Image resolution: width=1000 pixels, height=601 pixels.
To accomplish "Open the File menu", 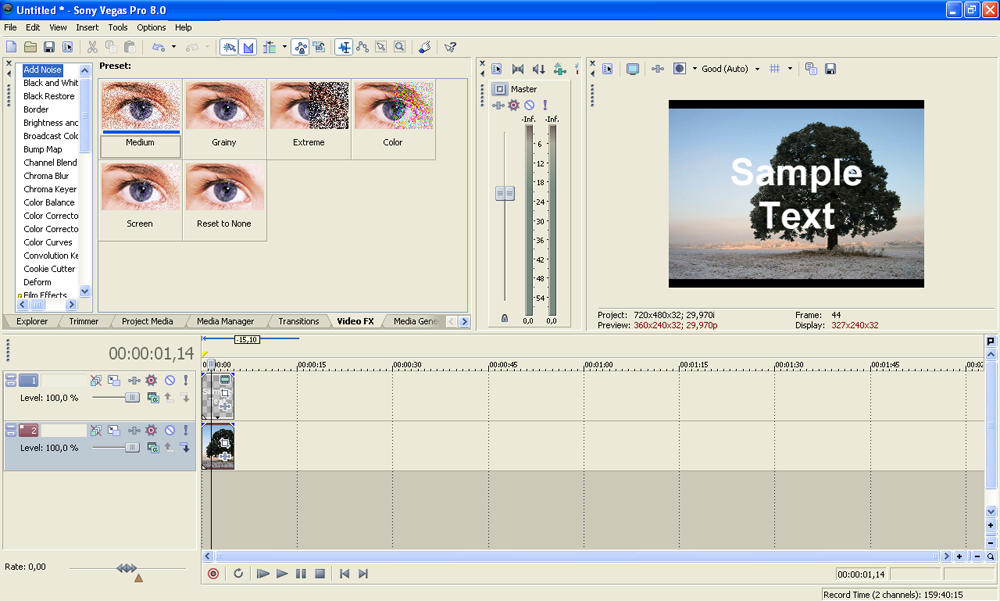I will coord(10,27).
